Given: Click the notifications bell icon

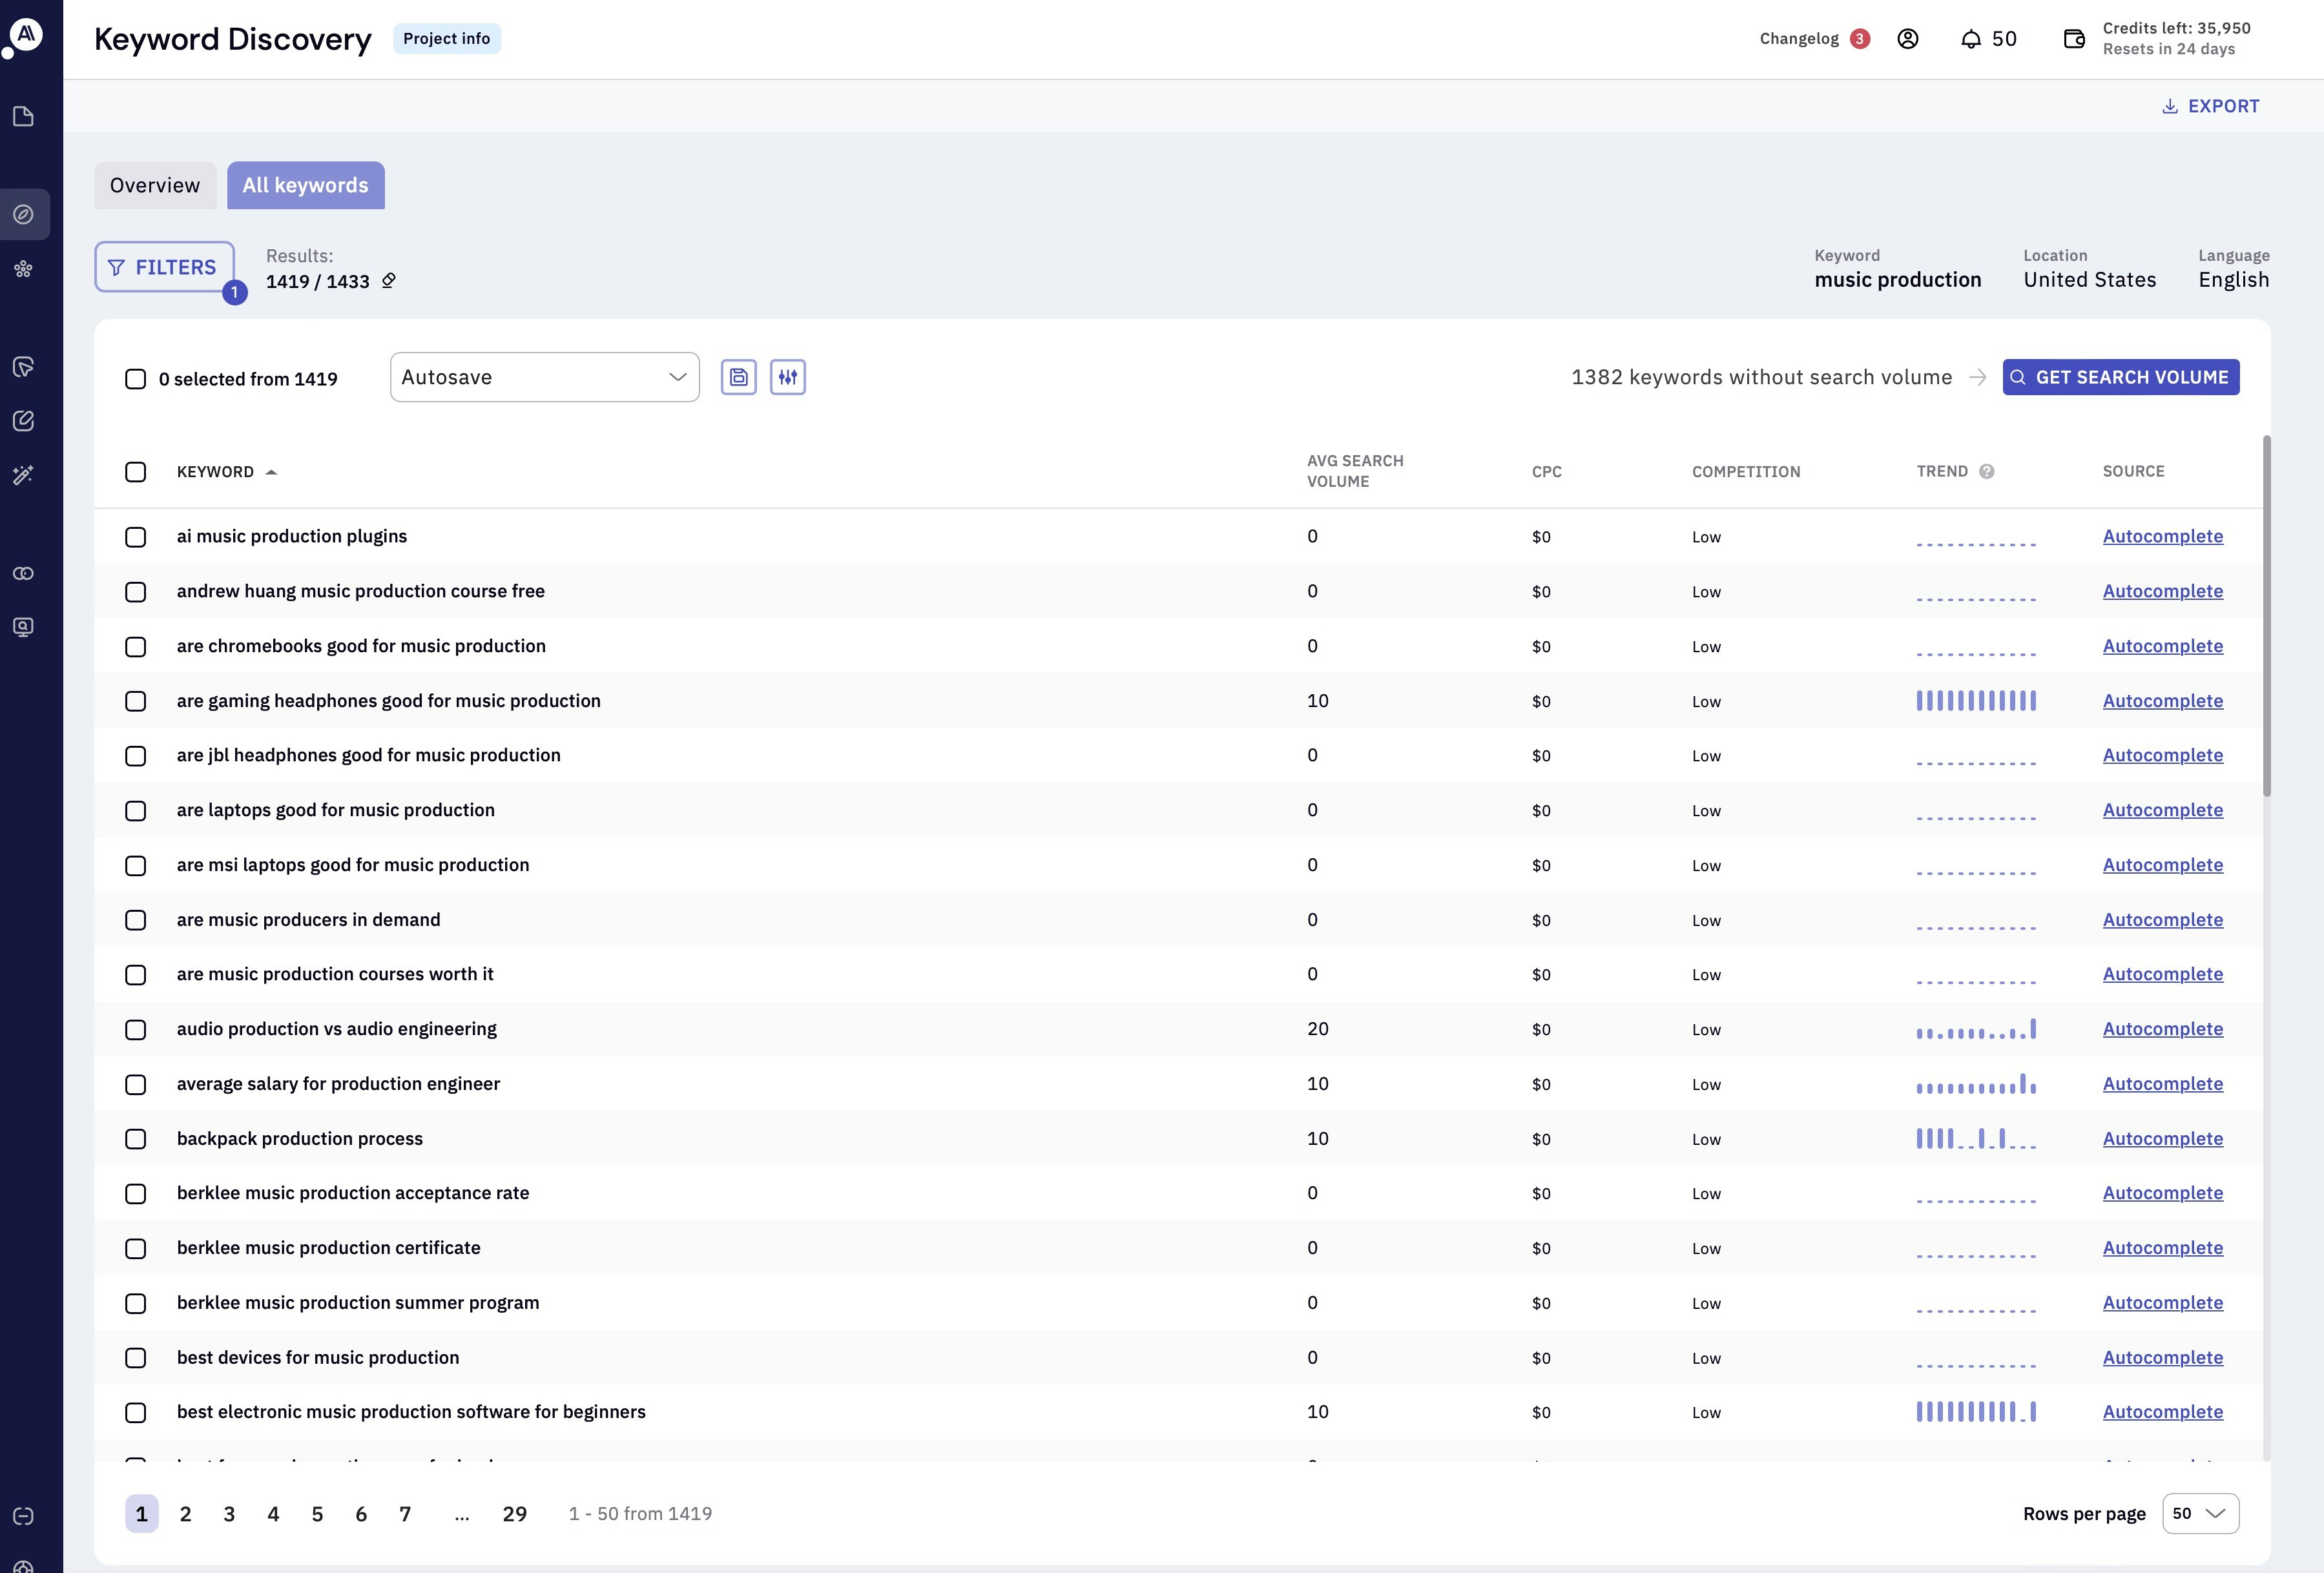Looking at the screenshot, I should pyautogui.click(x=1970, y=39).
